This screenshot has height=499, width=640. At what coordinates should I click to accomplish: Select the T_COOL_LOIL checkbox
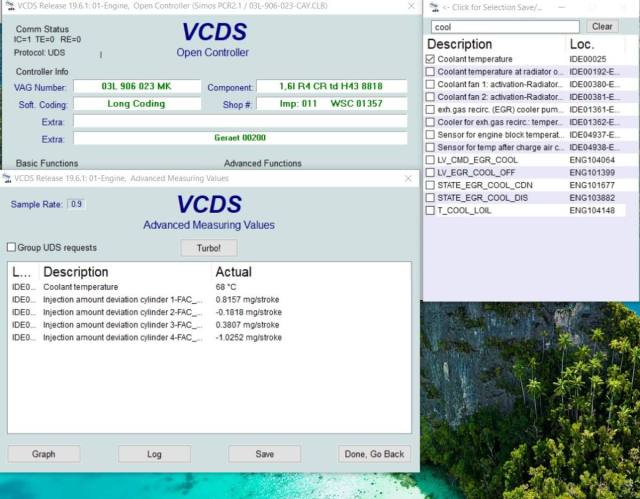point(430,210)
